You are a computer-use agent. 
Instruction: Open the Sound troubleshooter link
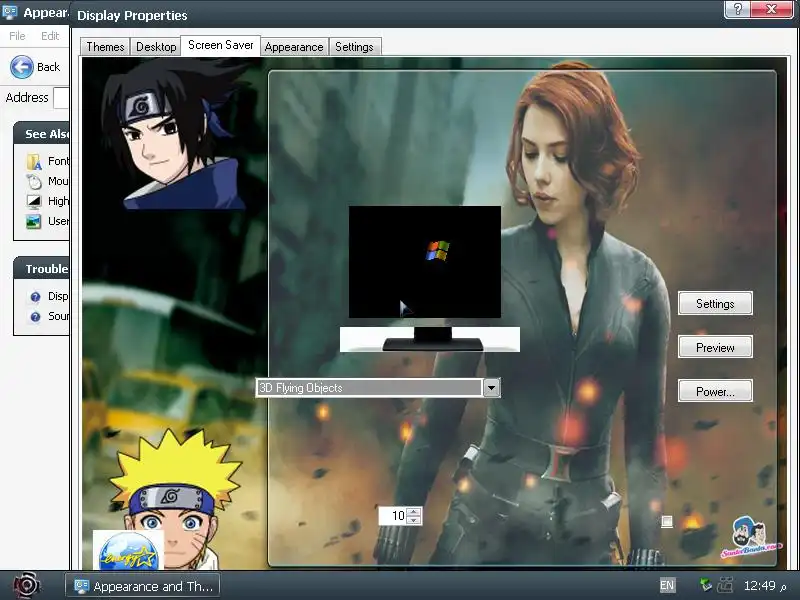58,316
